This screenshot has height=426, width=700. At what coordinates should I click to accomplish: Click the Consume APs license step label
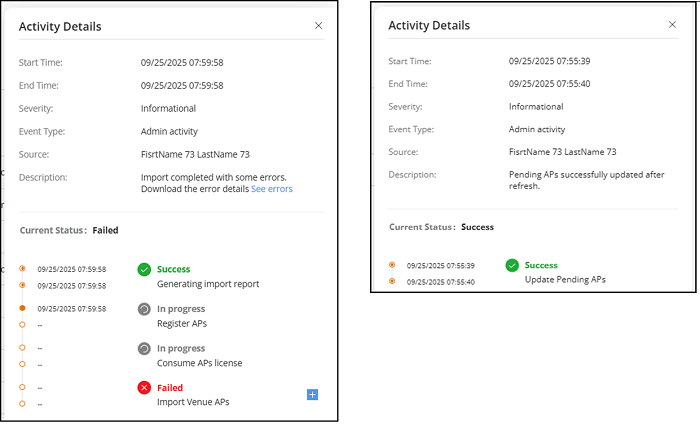tap(199, 363)
